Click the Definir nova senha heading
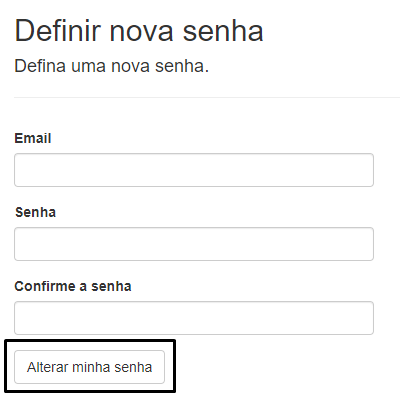This screenshot has width=400, height=397. [139, 31]
